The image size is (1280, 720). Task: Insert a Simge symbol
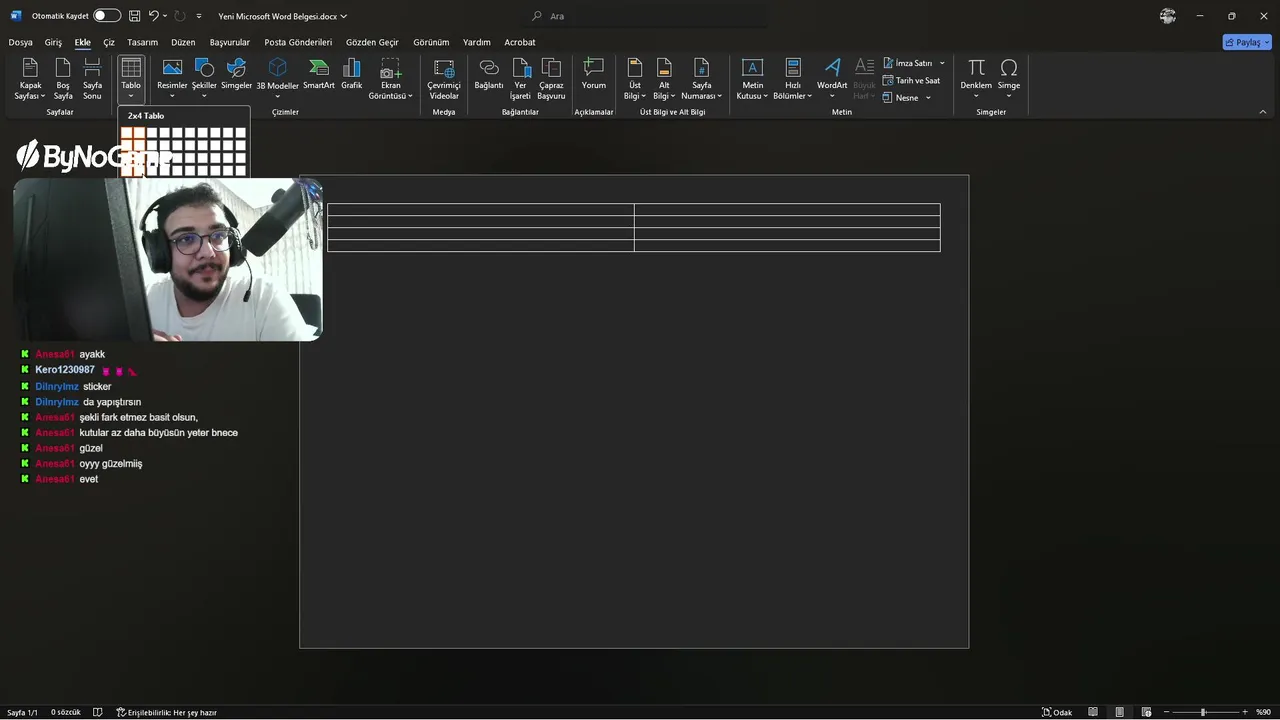click(x=1009, y=80)
